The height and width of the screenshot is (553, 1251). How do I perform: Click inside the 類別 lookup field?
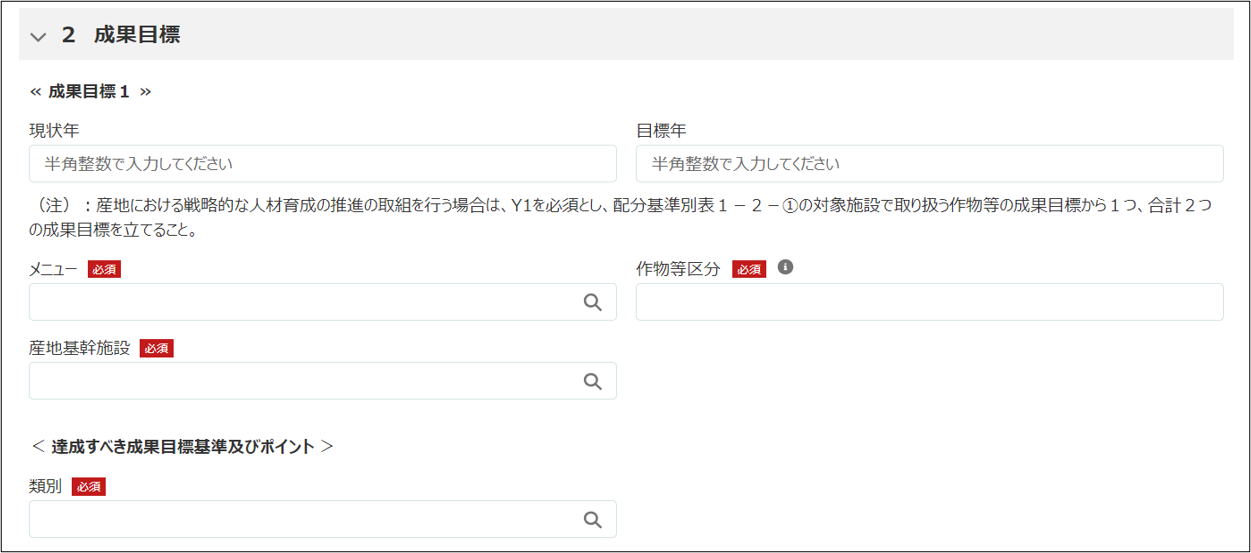coord(300,519)
